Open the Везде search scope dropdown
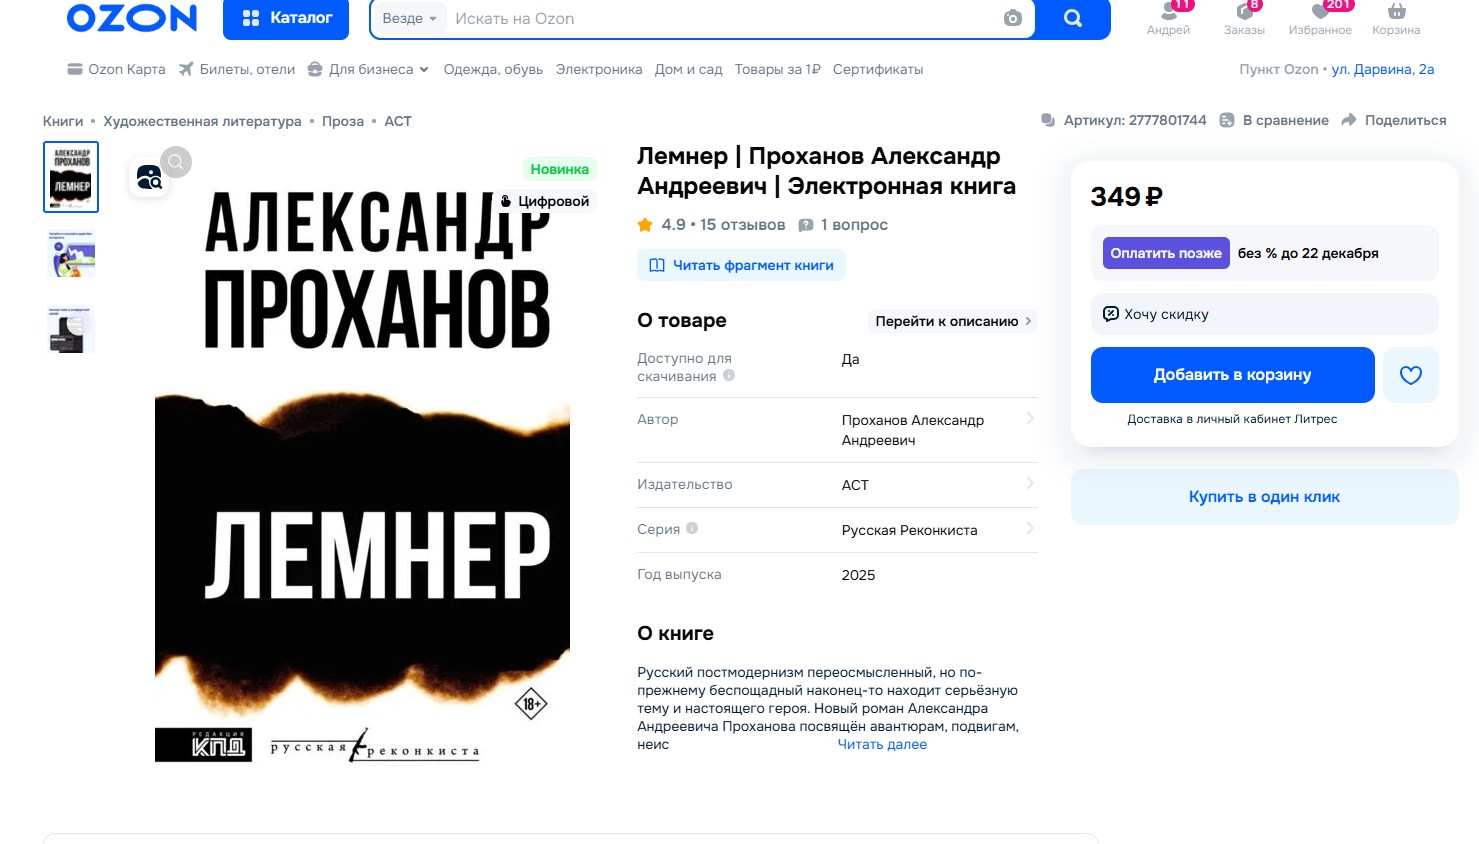 tap(409, 18)
